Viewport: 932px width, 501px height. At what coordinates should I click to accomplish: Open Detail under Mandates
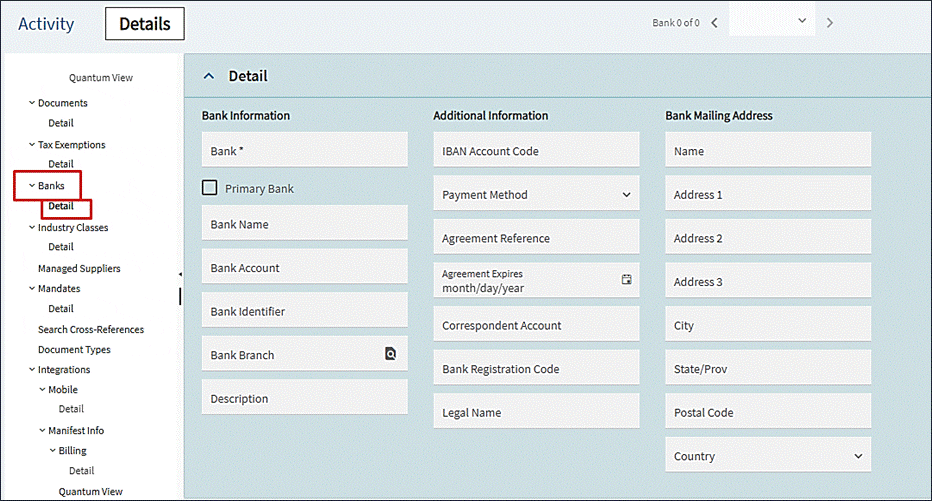[61, 308]
